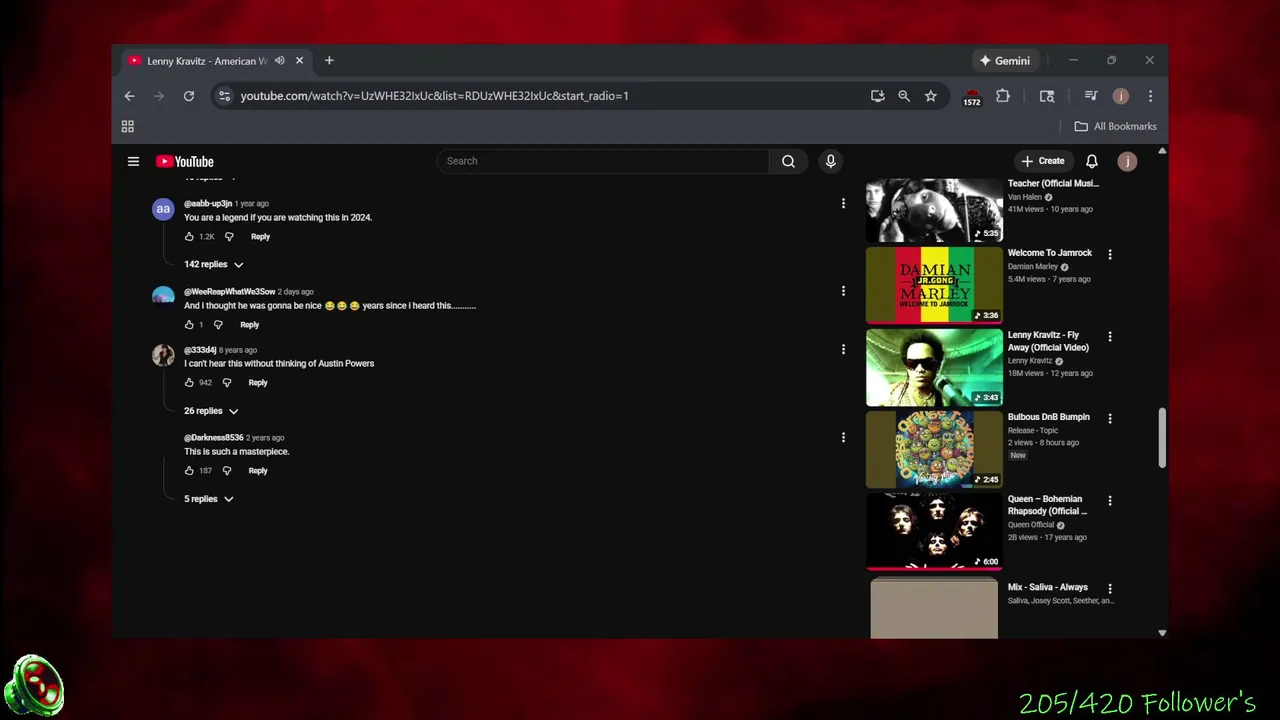Viewport: 1280px width, 720px height.
Task: Click the green speaker overlay icon
Action: pyautogui.click(x=34, y=686)
